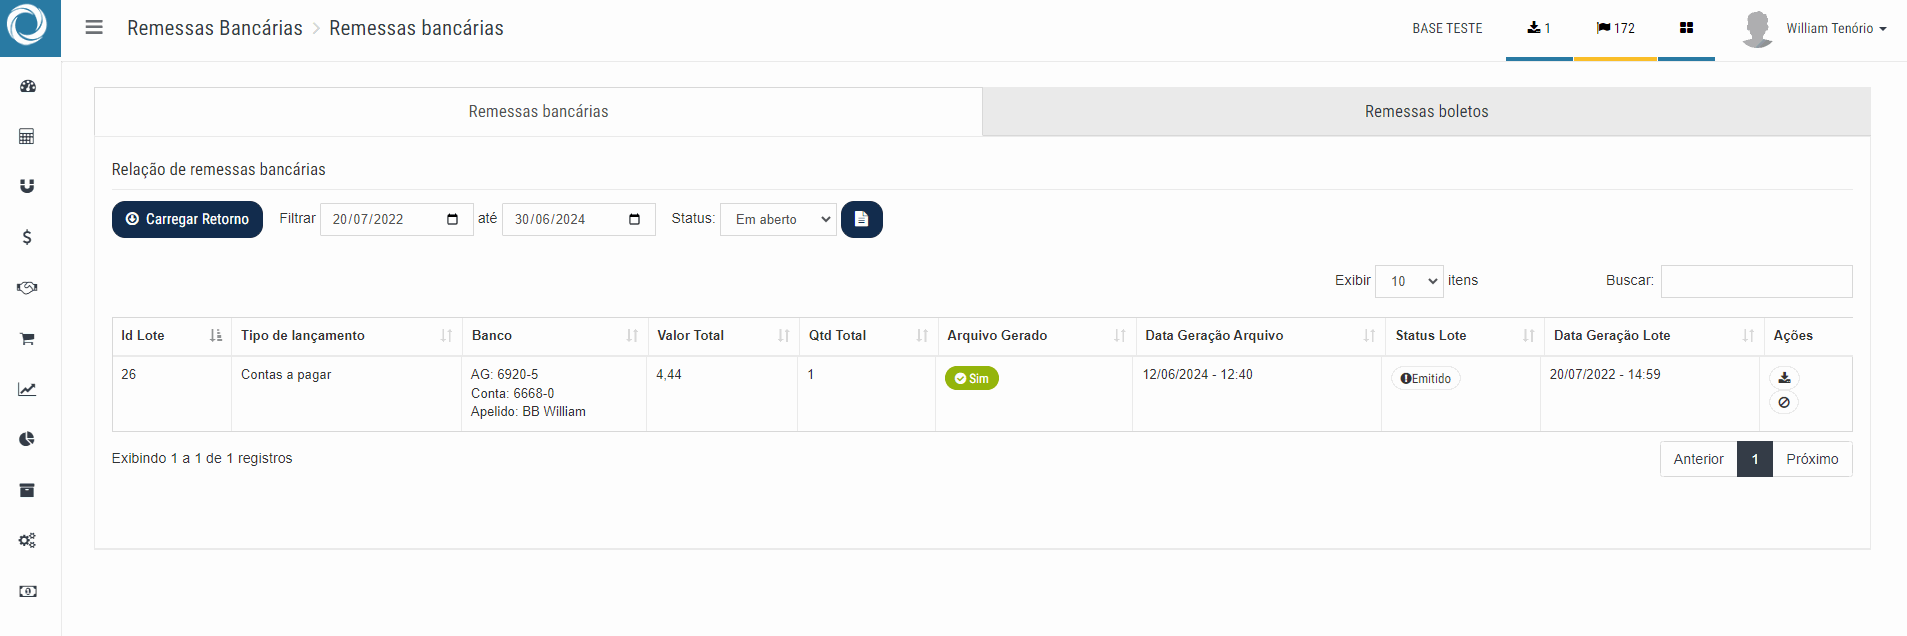Open the dashboard gauge sidebar icon
This screenshot has width=1907, height=636.
[x=28, y=86]
